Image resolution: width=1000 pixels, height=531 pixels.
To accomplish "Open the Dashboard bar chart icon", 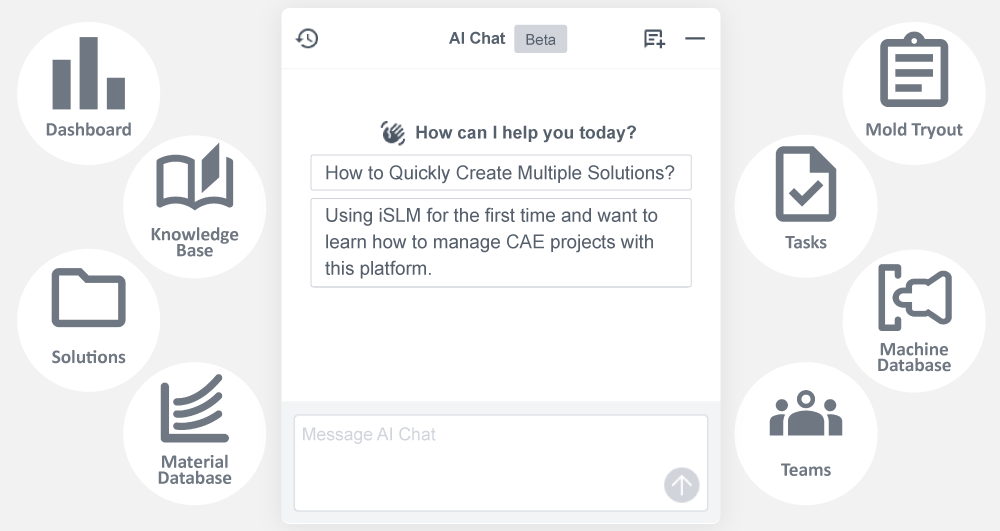I will point(88,75).
